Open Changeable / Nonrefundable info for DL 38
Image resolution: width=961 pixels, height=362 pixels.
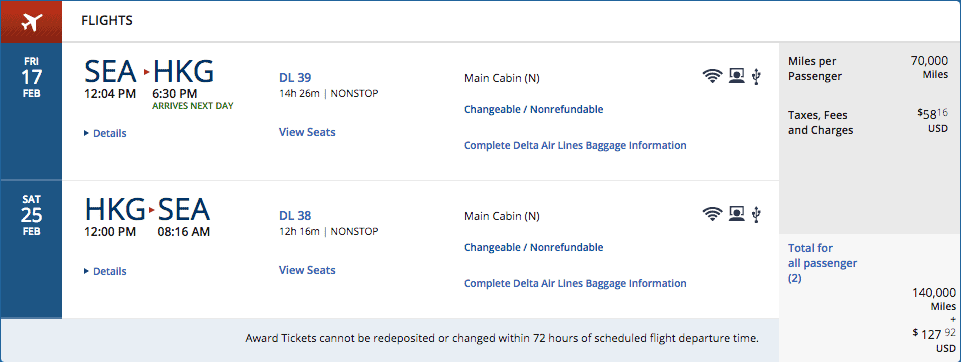click(x=533, y=247)
